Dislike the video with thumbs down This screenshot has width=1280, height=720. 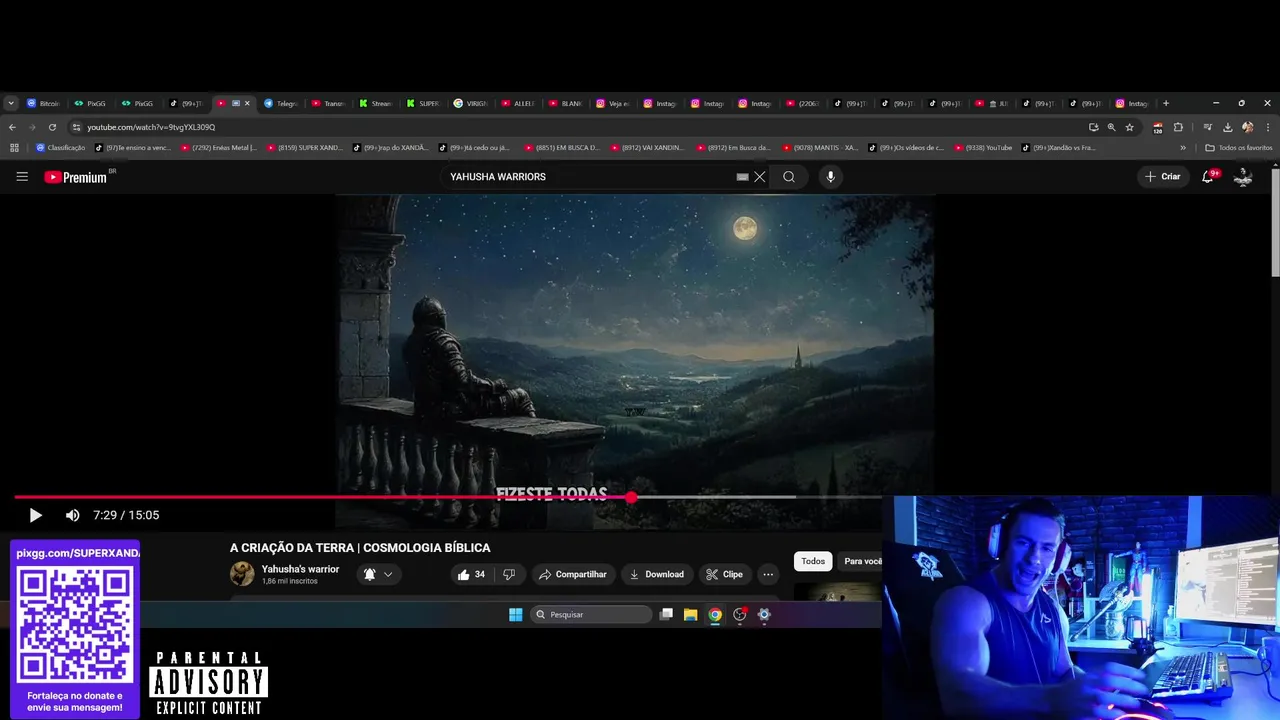(508, 574)
